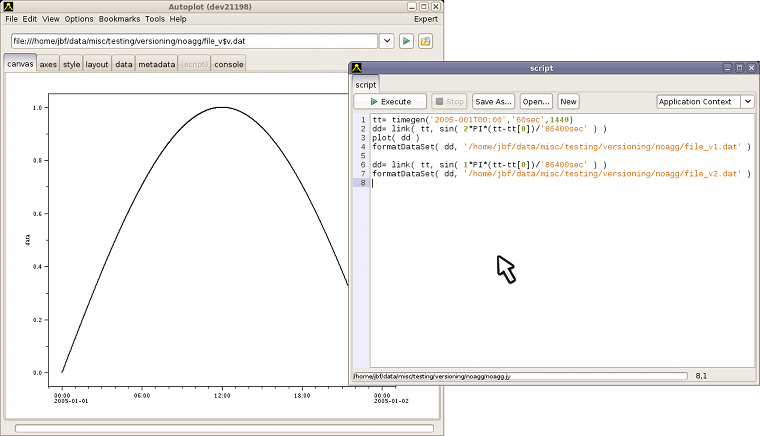The width and height of the screenshot is (760, 436).
Task: Open the Bookmarks menu
Action: tap(119, 19)
